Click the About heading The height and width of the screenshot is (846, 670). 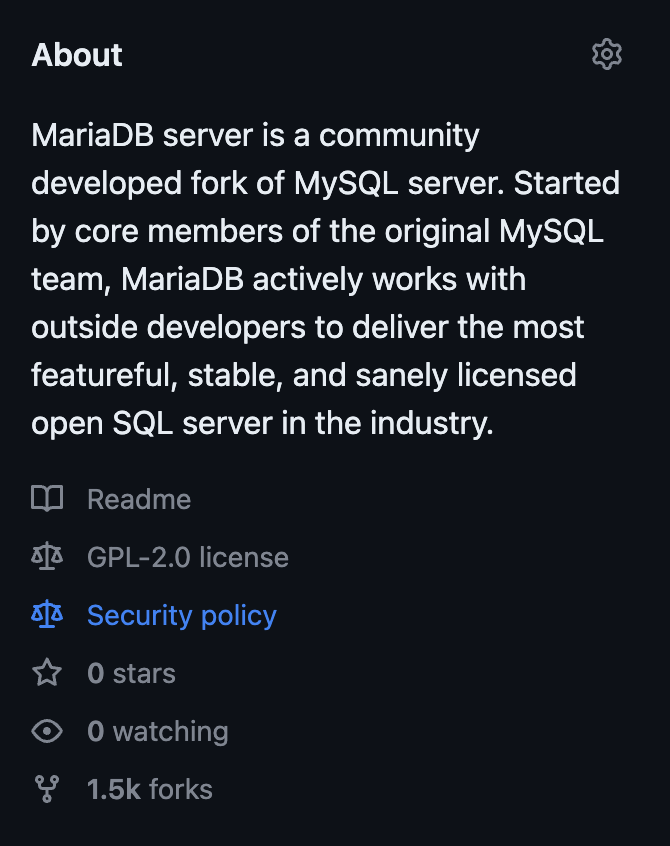coord(77,54)
